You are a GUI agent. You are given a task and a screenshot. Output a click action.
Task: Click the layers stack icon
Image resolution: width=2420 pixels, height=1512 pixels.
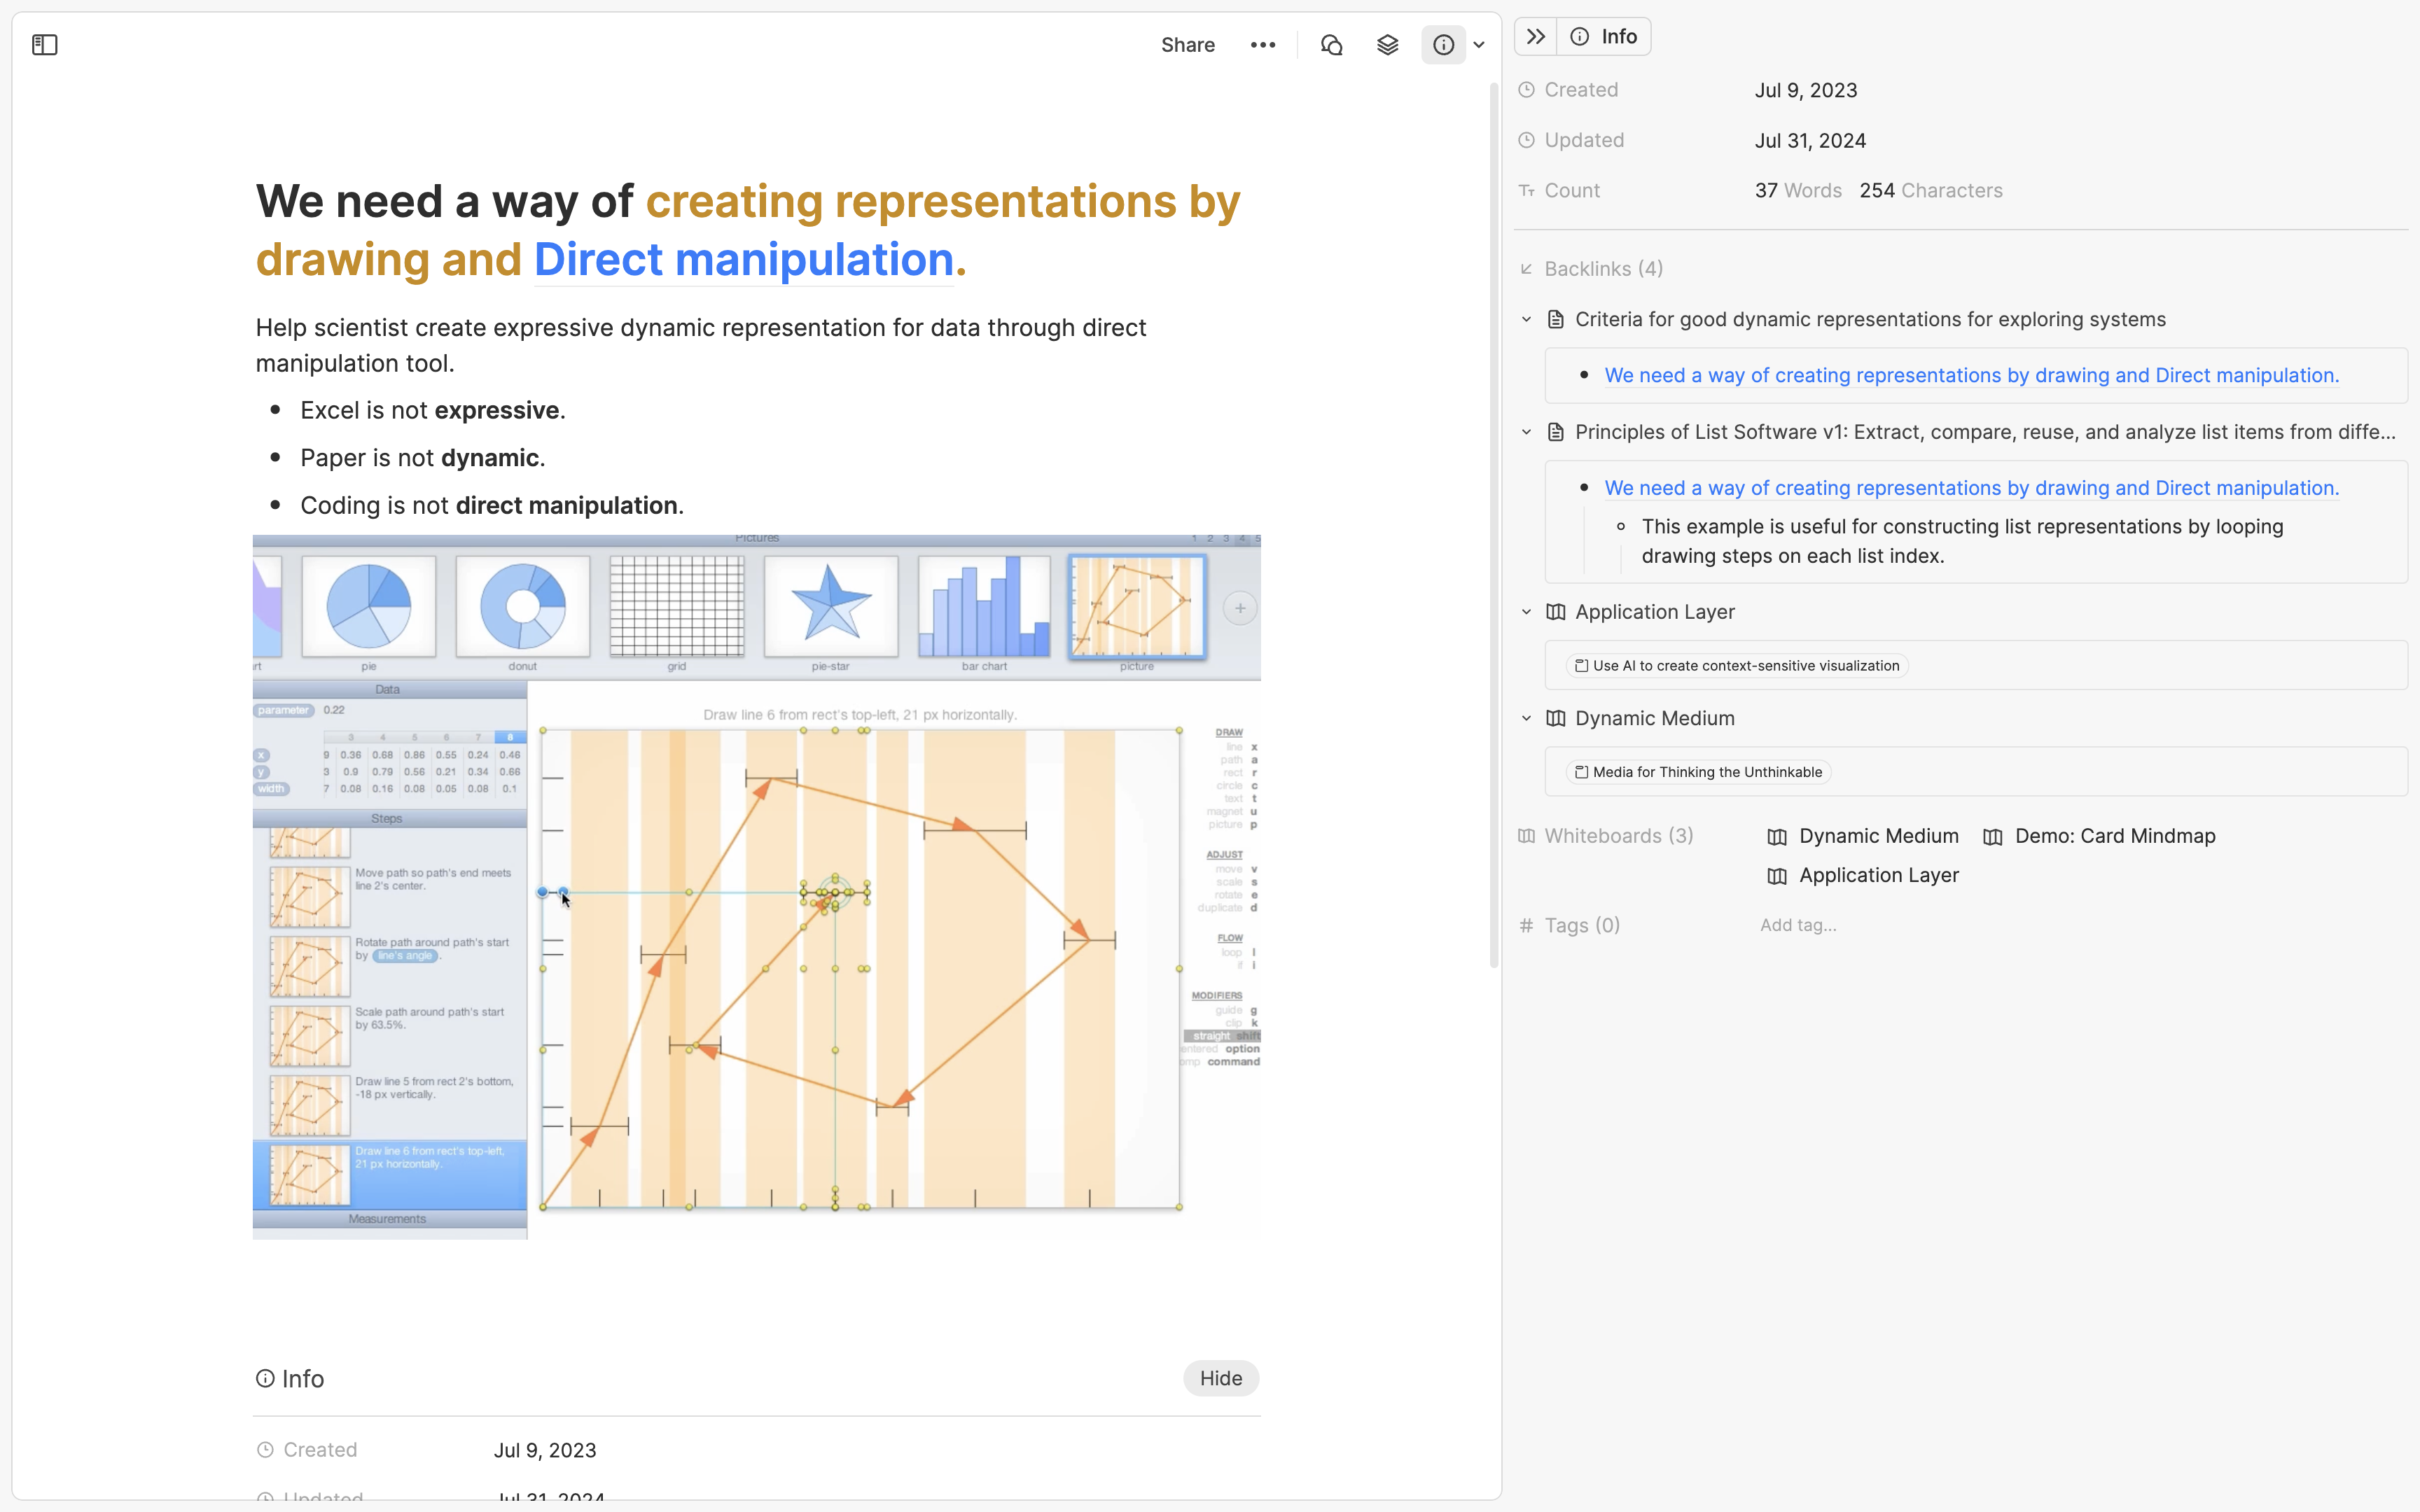click(1387, 45)
